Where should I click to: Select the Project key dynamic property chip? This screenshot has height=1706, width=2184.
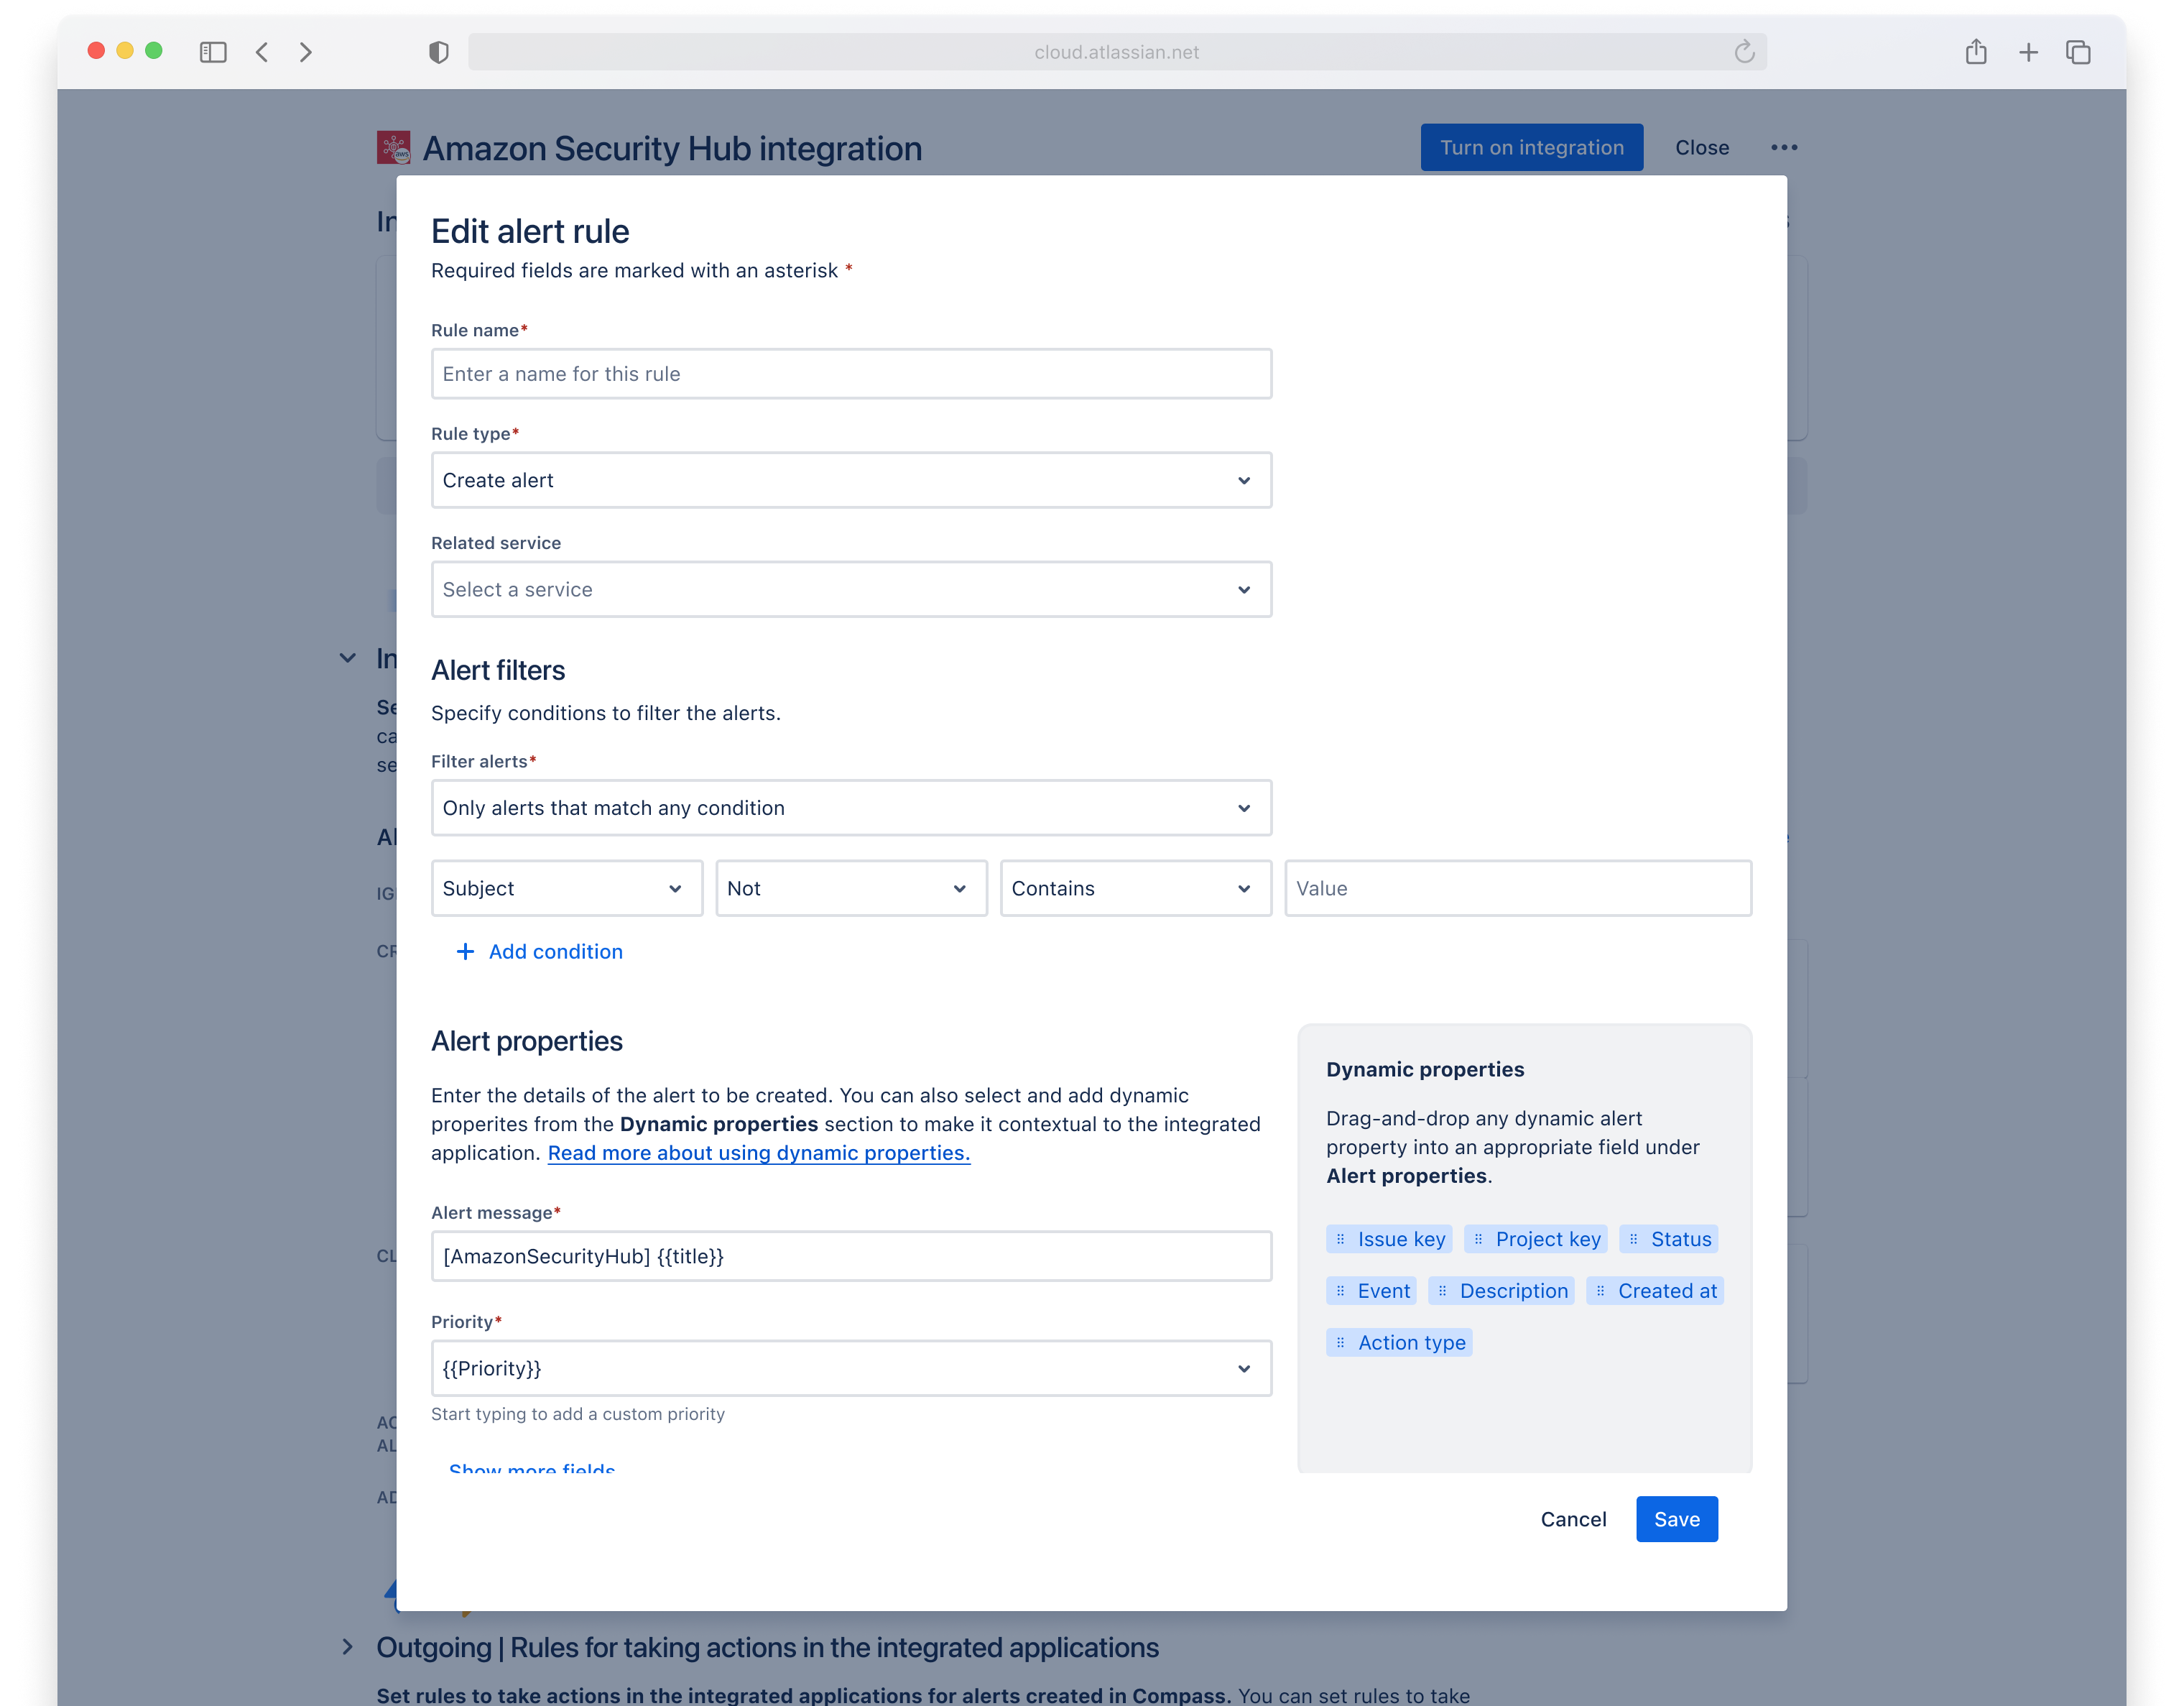tap(1536, 1239)
